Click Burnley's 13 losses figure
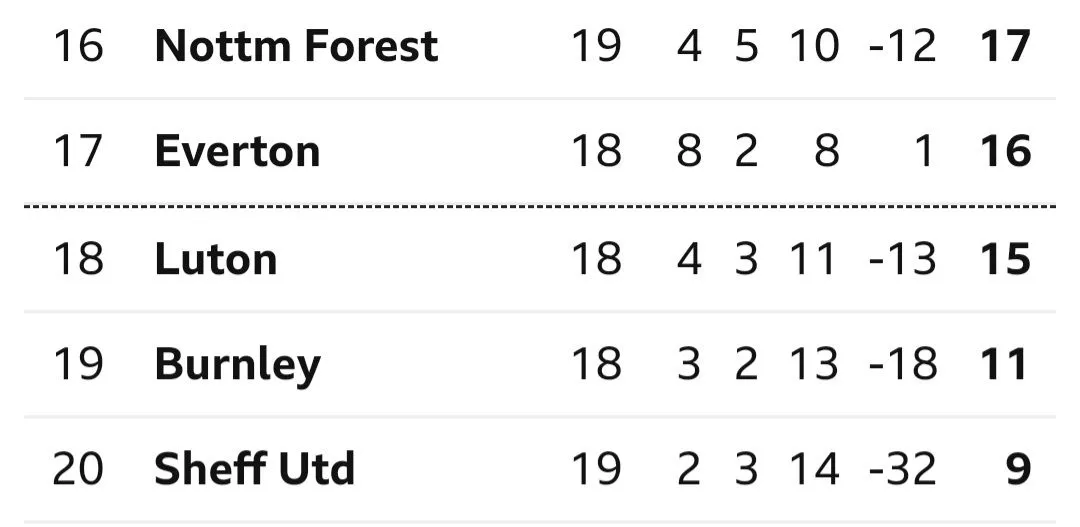This screenshot has width=1080, height=527. pyautogui.click(x=813, y=365)
